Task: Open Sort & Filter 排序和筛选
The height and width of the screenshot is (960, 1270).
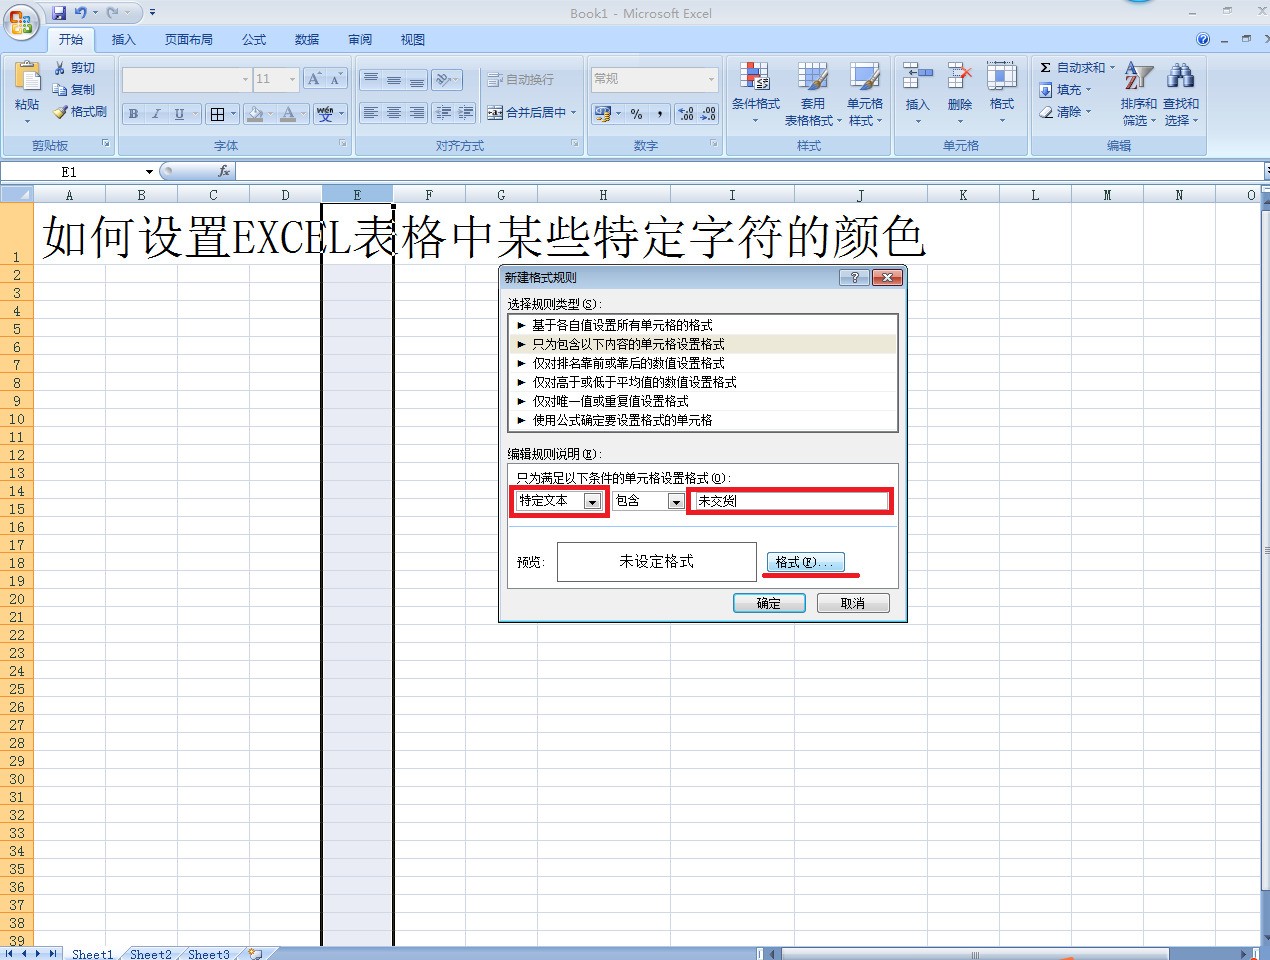Action: click(x=1138, y=93)
